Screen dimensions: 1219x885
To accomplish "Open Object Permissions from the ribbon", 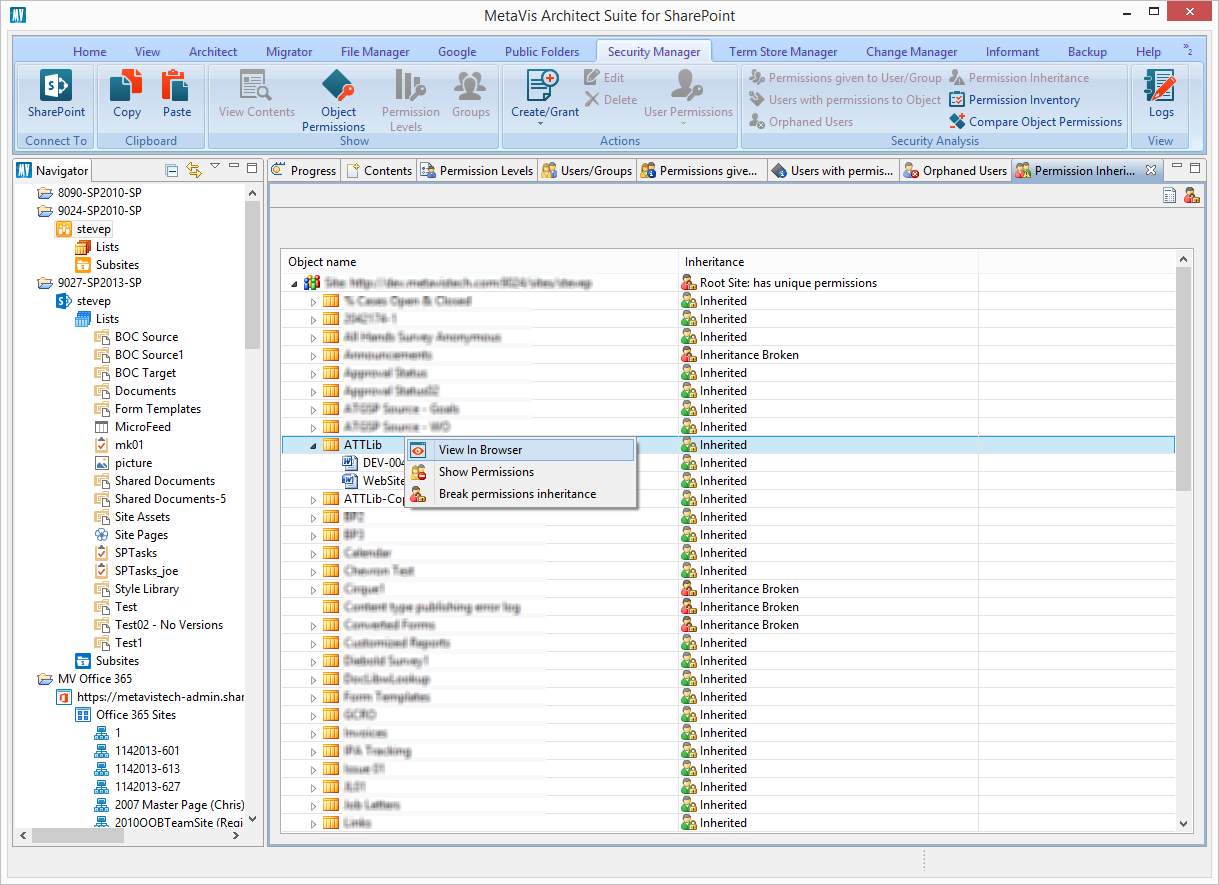I will coord(338,87).
